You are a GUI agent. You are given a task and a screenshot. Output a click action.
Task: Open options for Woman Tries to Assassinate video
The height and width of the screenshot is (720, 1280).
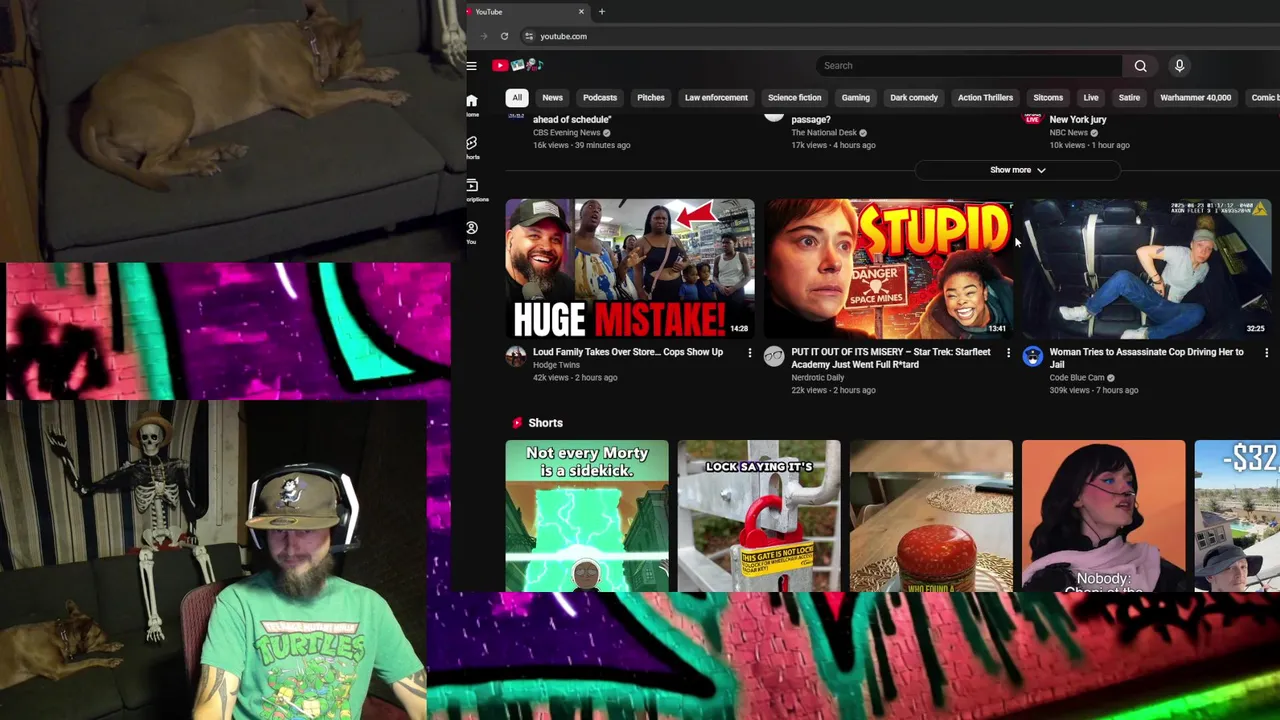pyautogui.click(x=1266, y=353)
